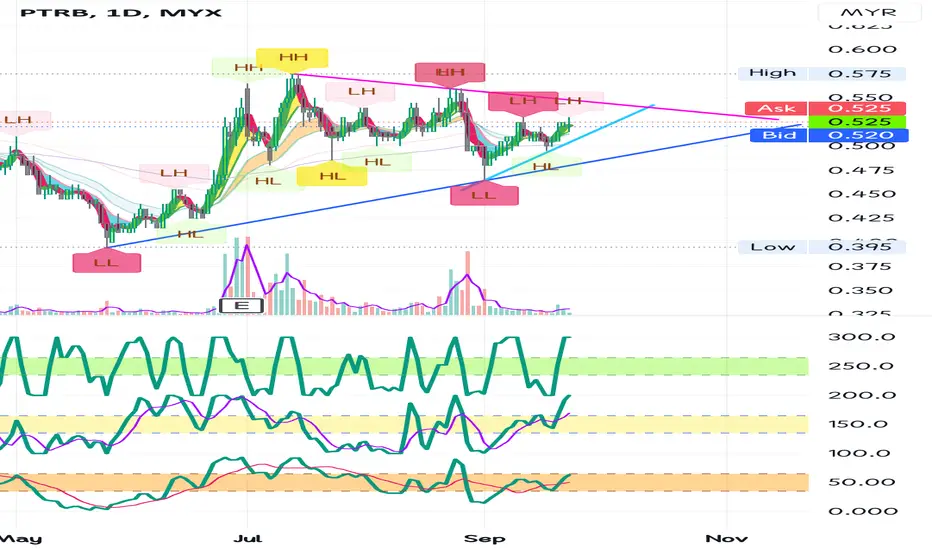Click 0.475 on the price scale

tap(862, 171)
